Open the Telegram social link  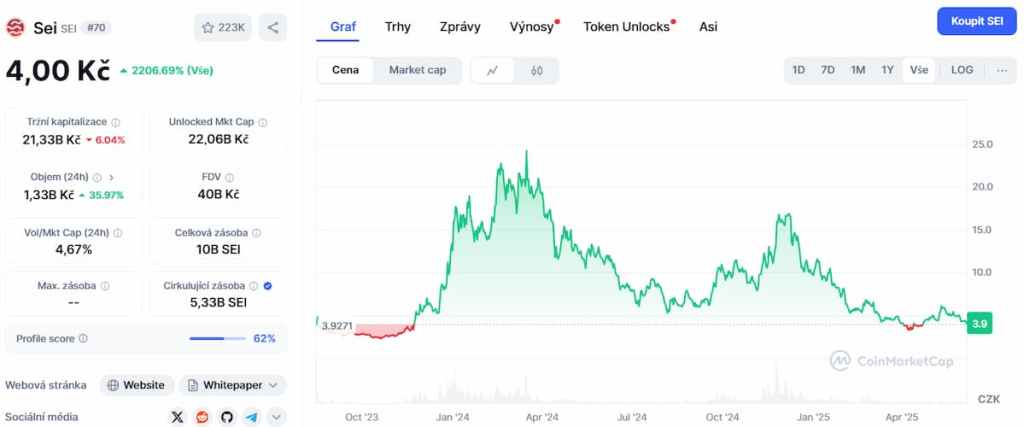tap(251, 416)
